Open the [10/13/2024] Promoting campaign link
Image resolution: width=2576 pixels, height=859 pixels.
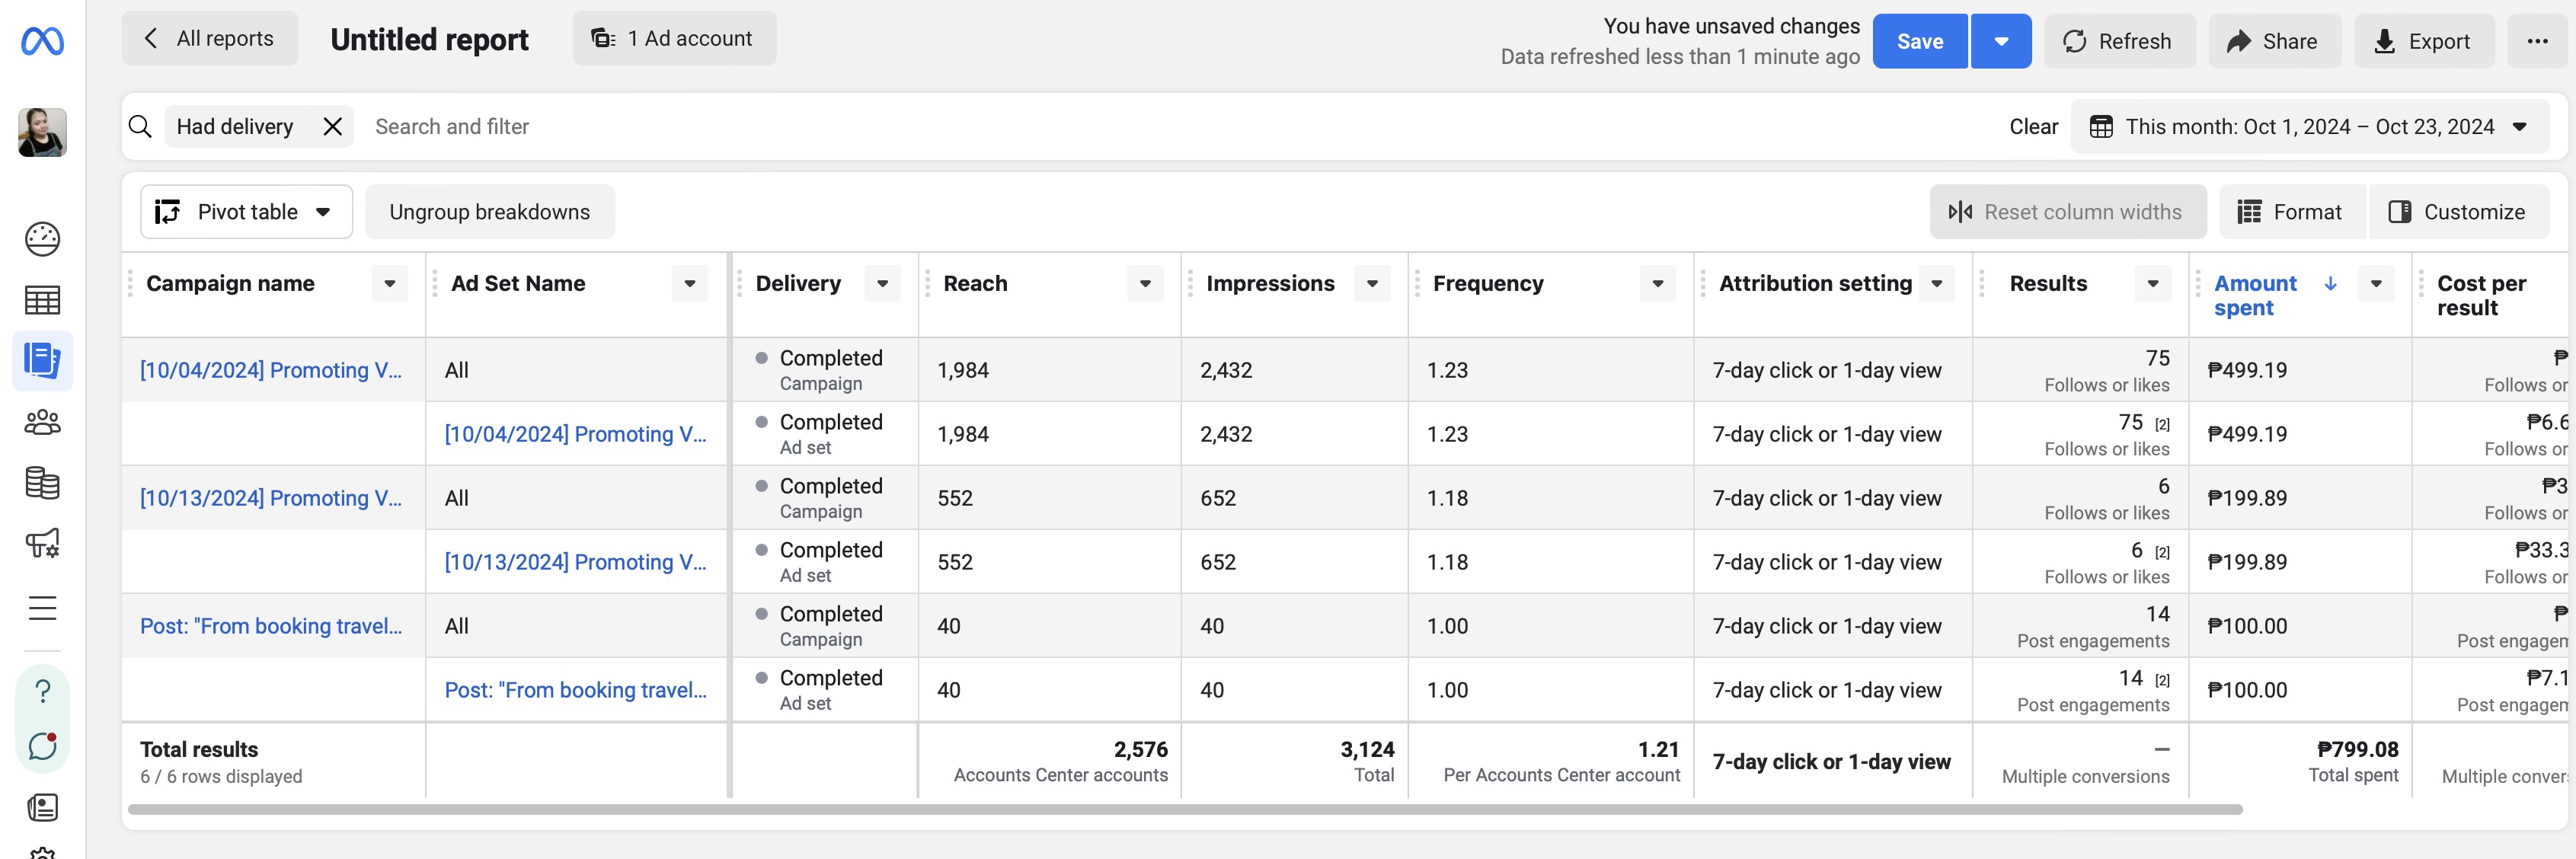(270, 498)
